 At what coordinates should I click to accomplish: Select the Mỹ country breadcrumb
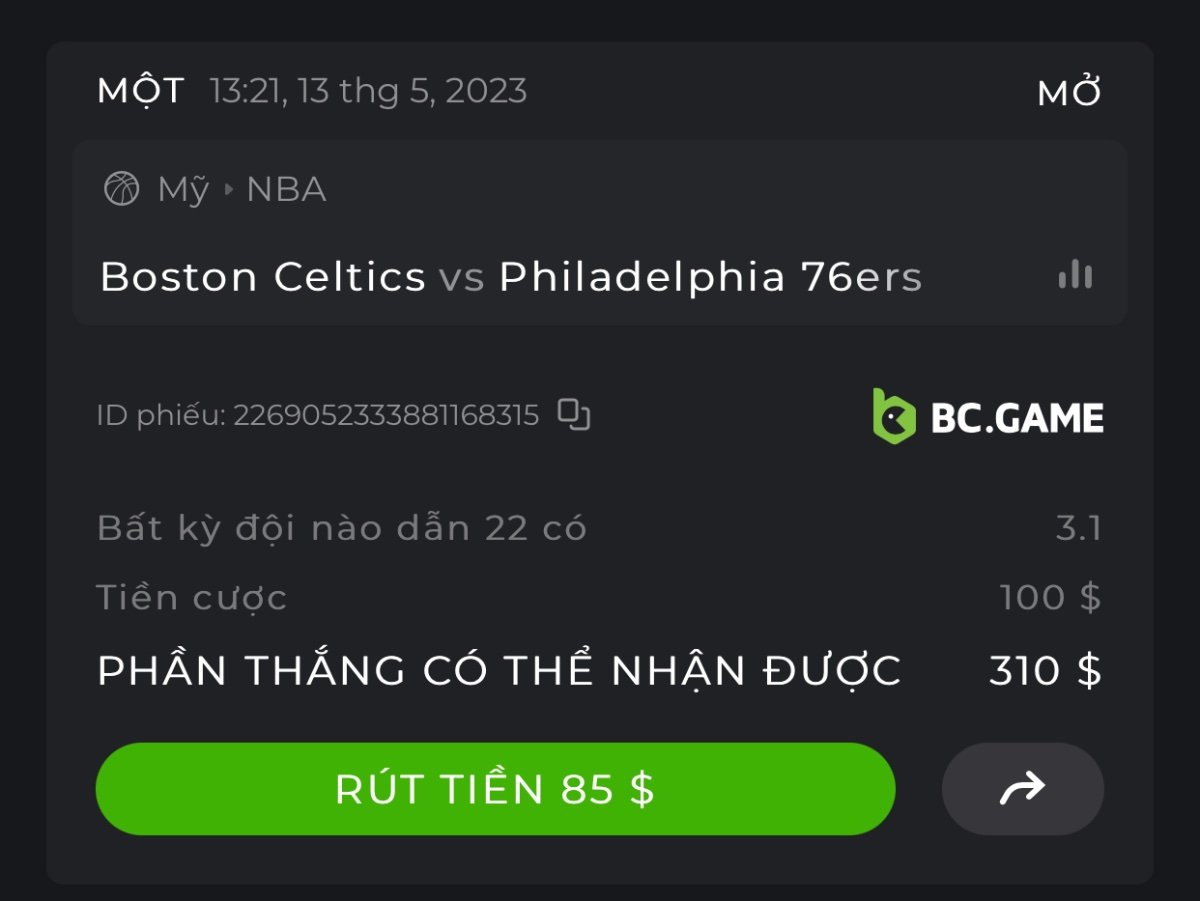point(183,189)
